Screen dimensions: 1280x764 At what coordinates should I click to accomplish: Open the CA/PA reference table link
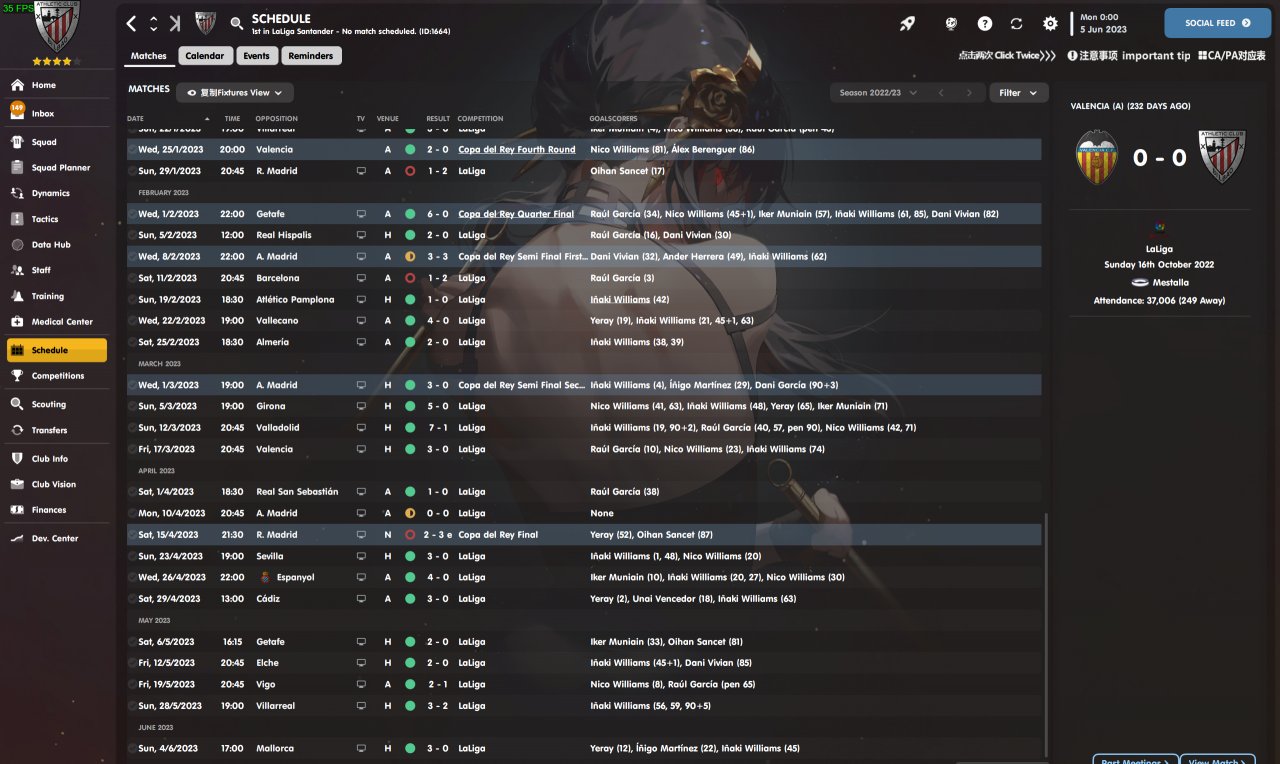click(x=1232, y=56)
